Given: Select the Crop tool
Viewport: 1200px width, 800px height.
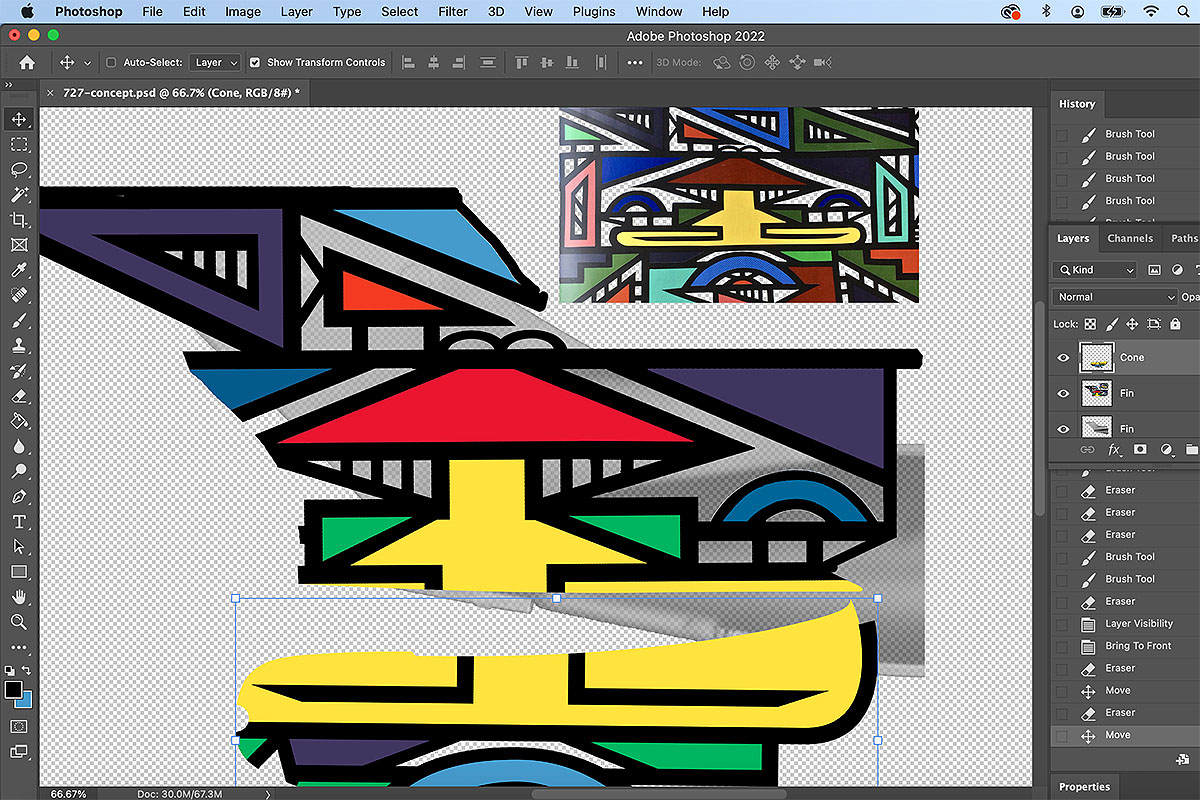Looking at the screenshot, I should (19, 220).
